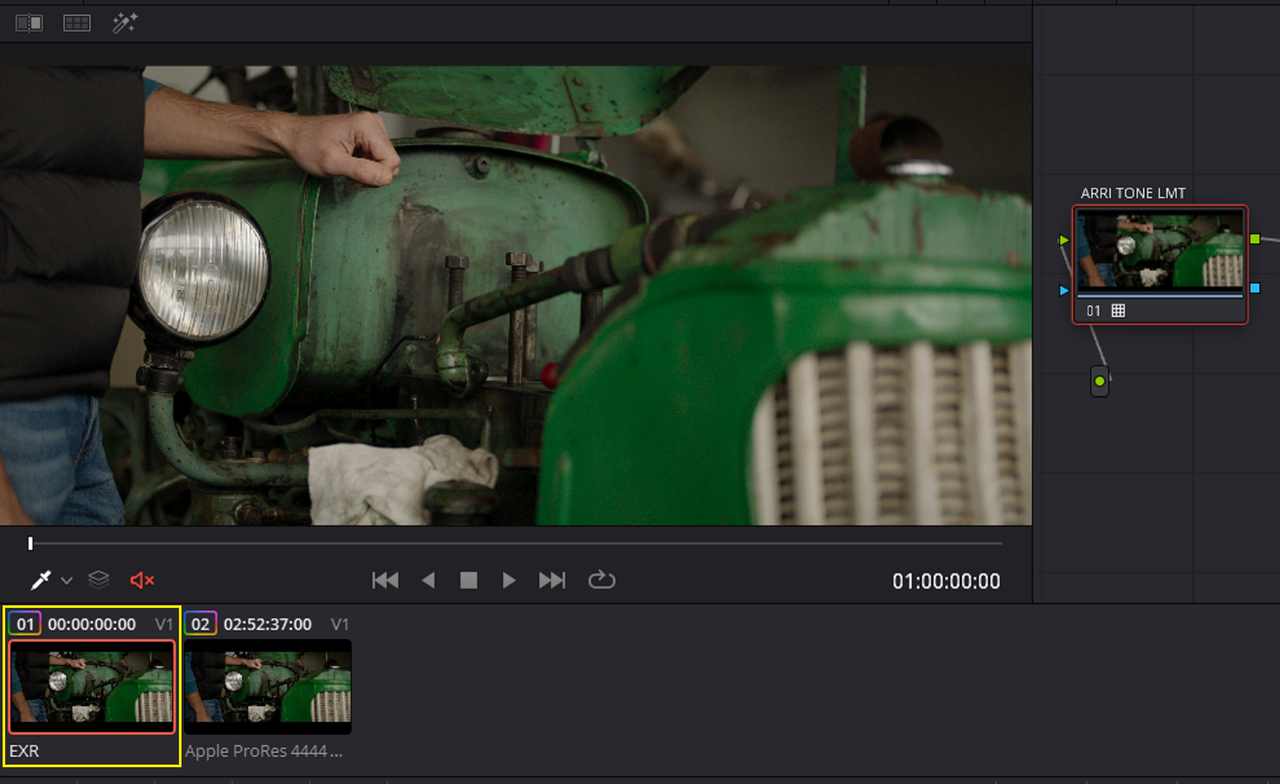Click the node's blue key output square
Image resolution: width=1280 pixels, height=784 pixels.
tap(1255, 288)
